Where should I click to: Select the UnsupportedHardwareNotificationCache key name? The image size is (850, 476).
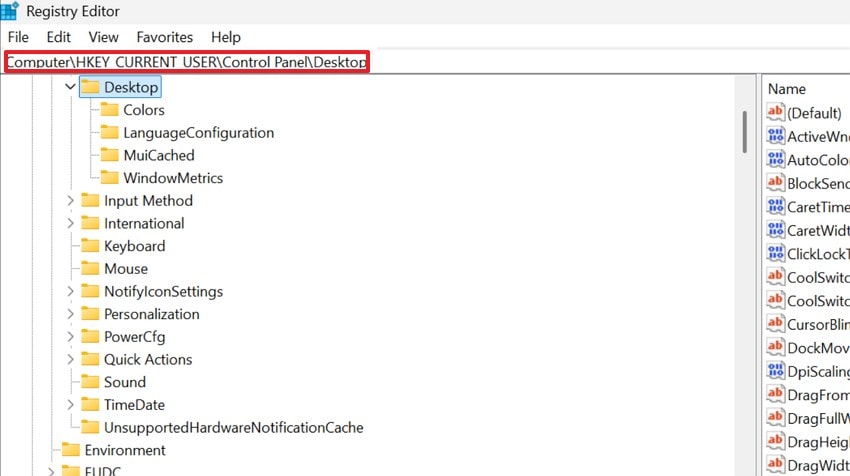[234, 428]
